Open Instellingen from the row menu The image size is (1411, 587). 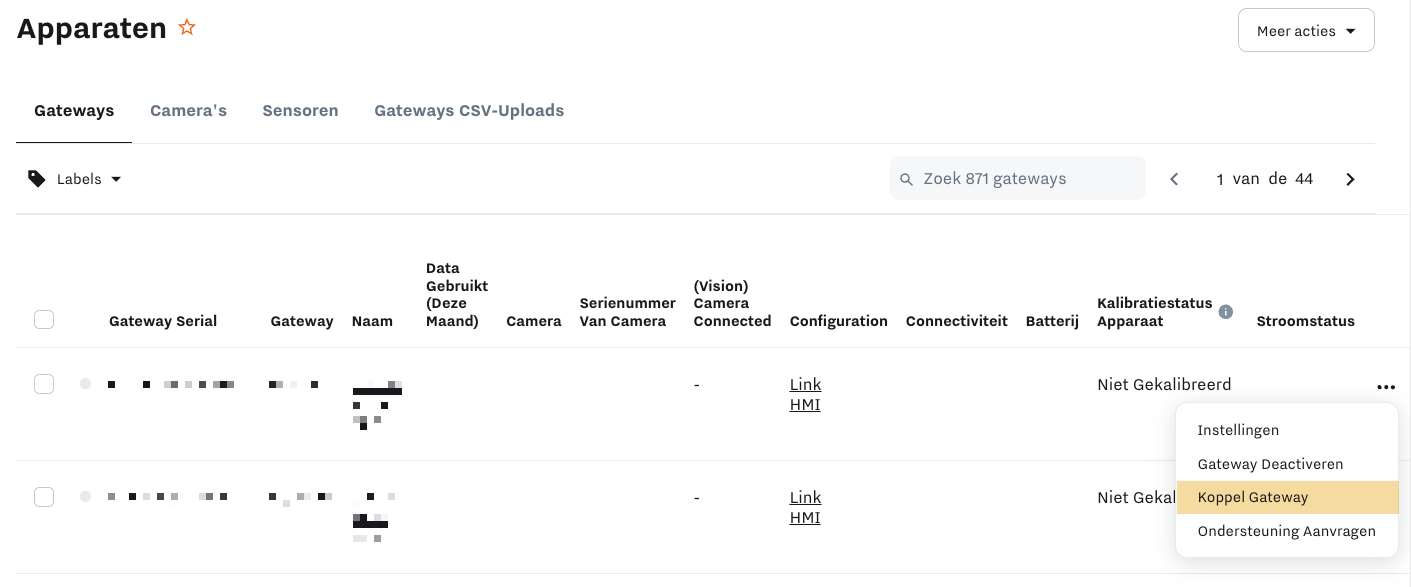1238,430
